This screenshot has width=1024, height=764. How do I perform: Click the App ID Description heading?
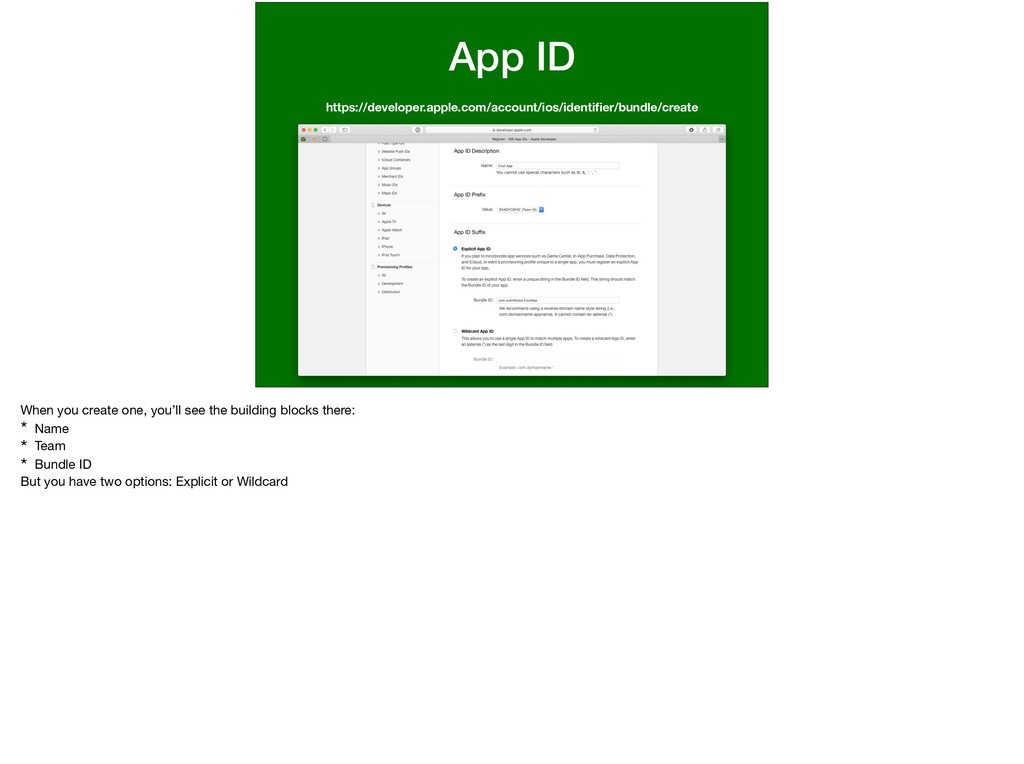[476, 151]
